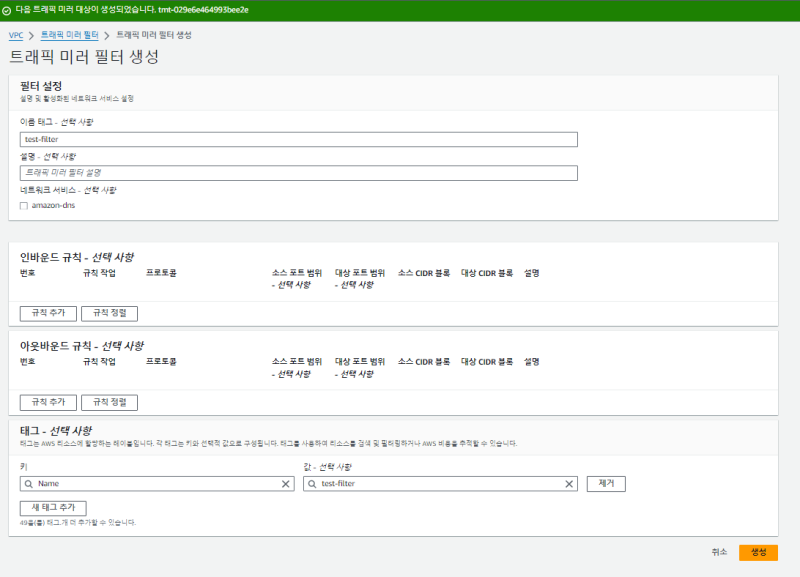The image size is (800, 577).
Task: Add an outbound rule with 규칙 추가
Action: [48, 402]
